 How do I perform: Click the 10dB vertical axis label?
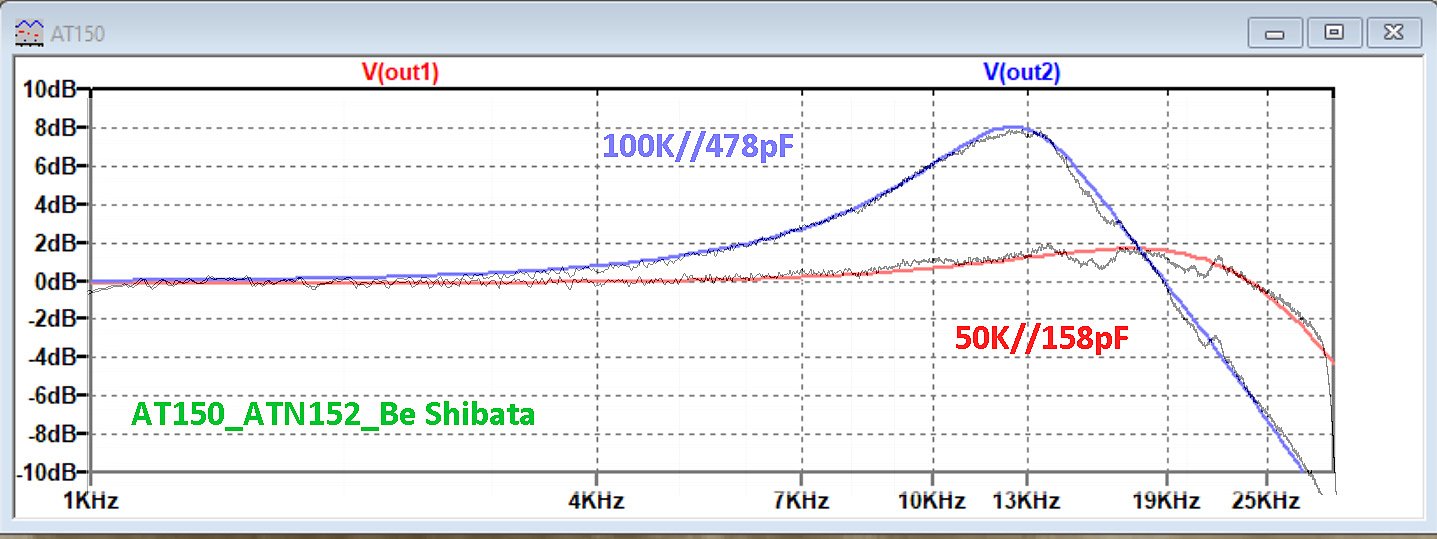[x=48, y=90]
